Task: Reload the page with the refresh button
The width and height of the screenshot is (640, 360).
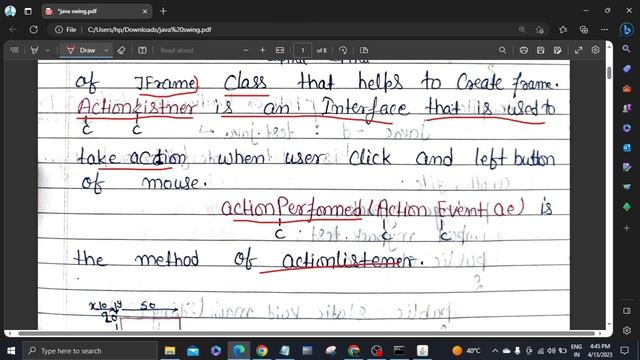Action: 33,29
